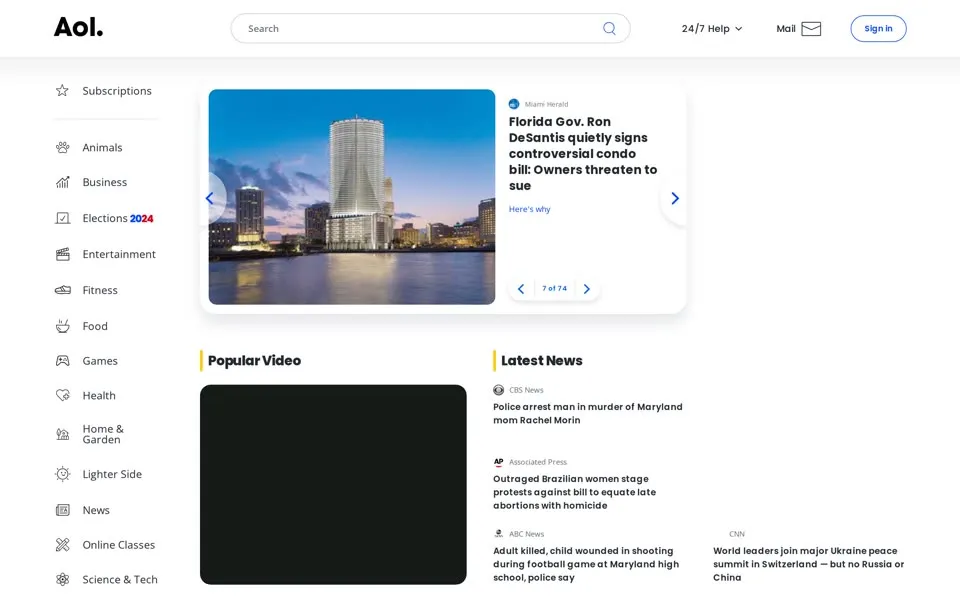Go to previous carousel slide, left edge arrow
The height and width of the screenshot is (600, 960).
click(x=209, y=198)
